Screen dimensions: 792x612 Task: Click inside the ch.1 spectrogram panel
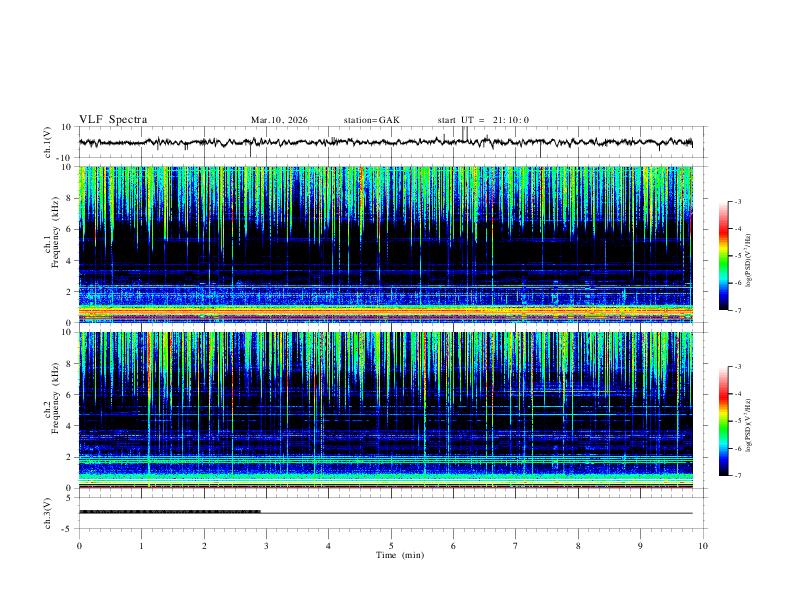386,244
